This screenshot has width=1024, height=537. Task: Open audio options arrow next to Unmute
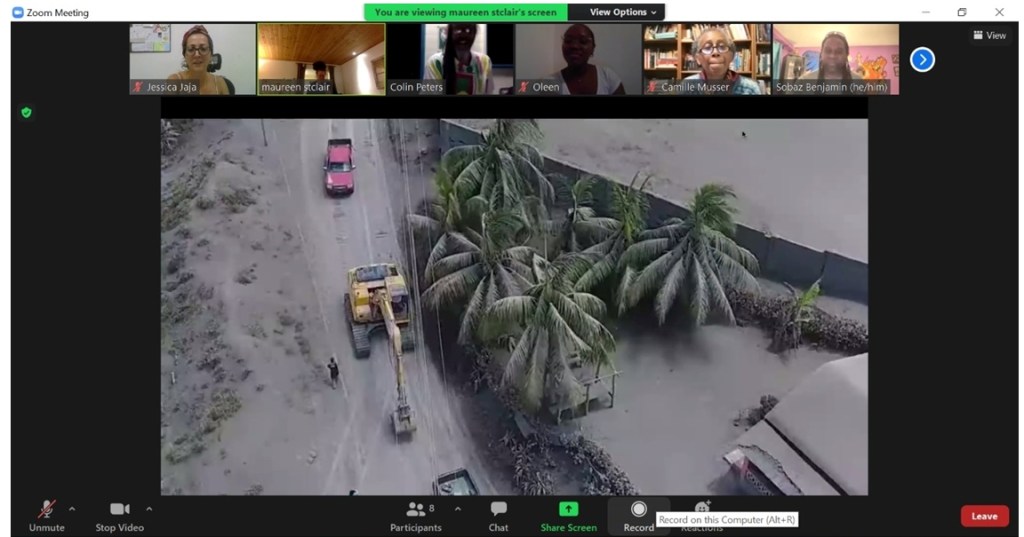pos(72,509)
